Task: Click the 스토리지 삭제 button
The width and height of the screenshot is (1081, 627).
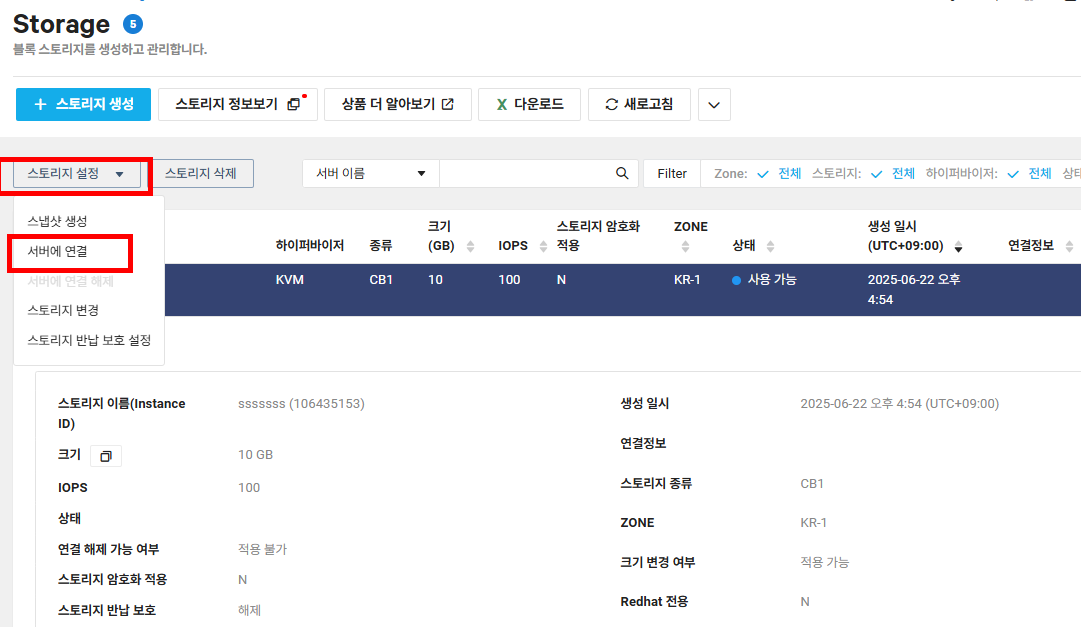Action: (x=201, y=174)
